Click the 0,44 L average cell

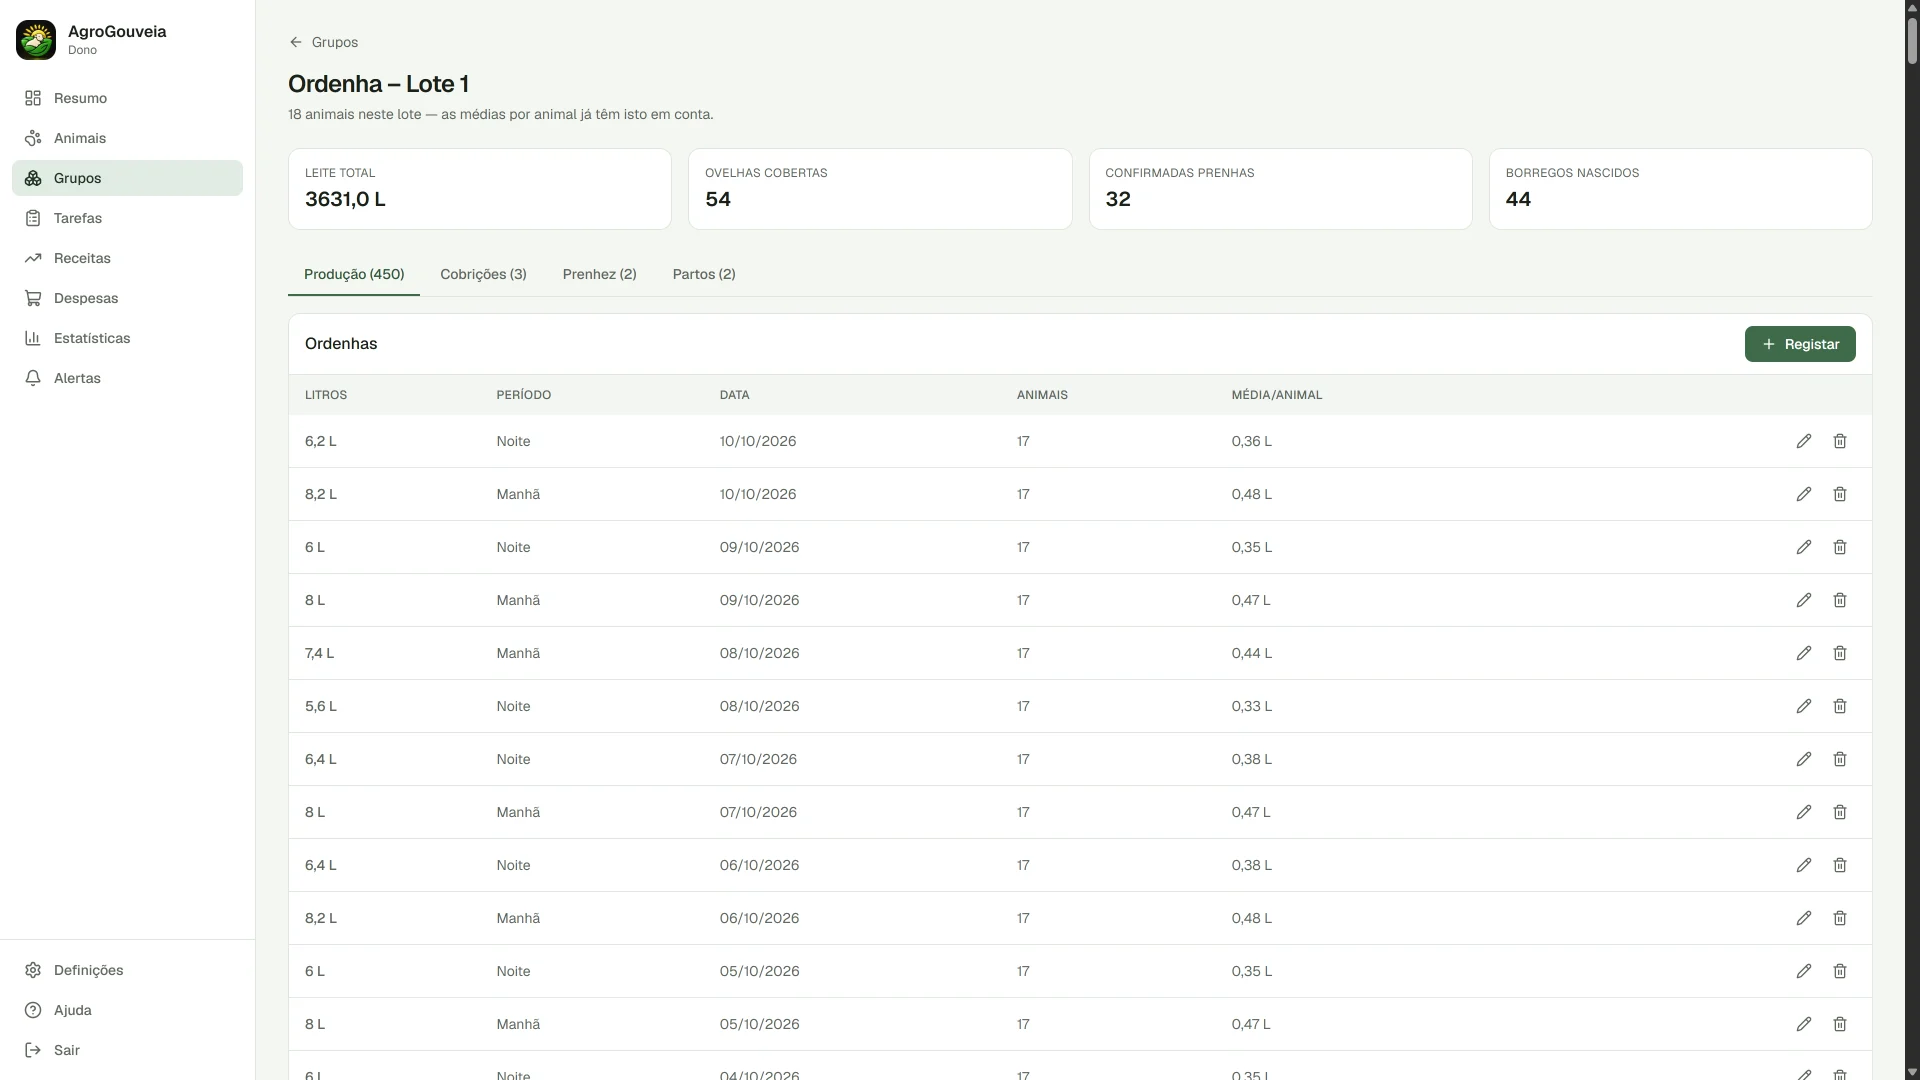(x=1251, y=653)
